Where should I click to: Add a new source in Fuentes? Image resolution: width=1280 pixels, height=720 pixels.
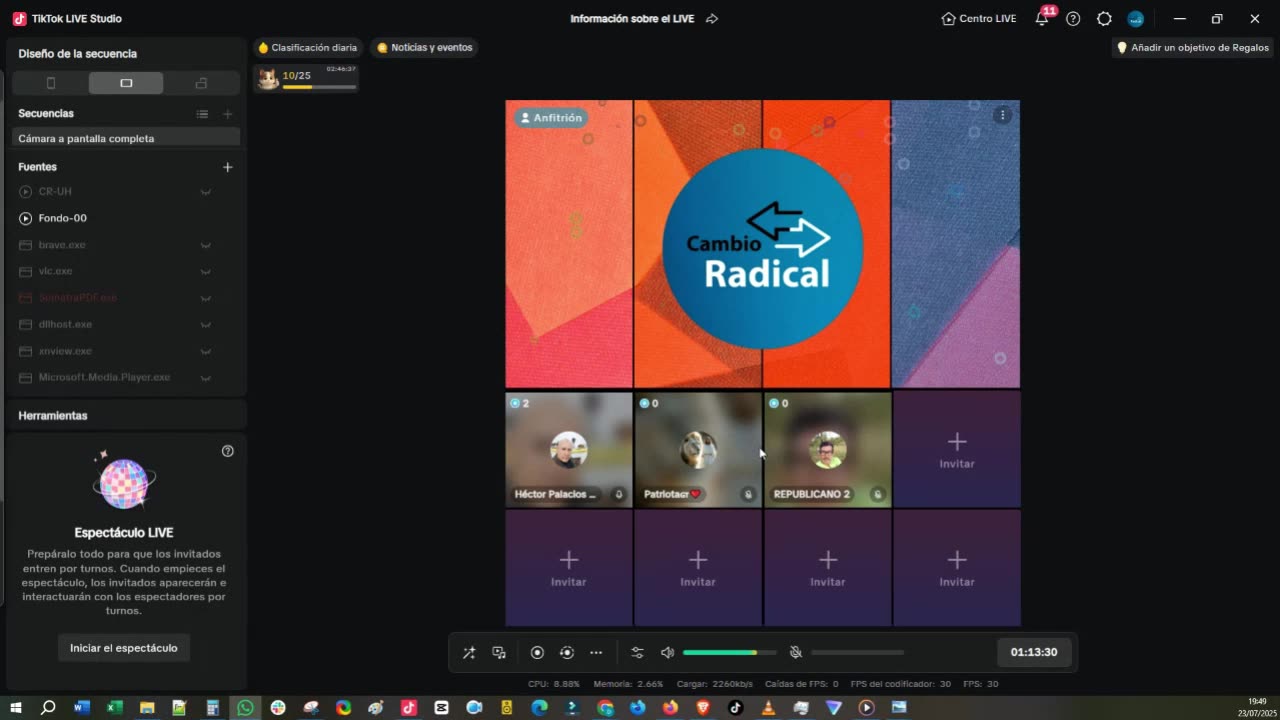click(228, 167)
